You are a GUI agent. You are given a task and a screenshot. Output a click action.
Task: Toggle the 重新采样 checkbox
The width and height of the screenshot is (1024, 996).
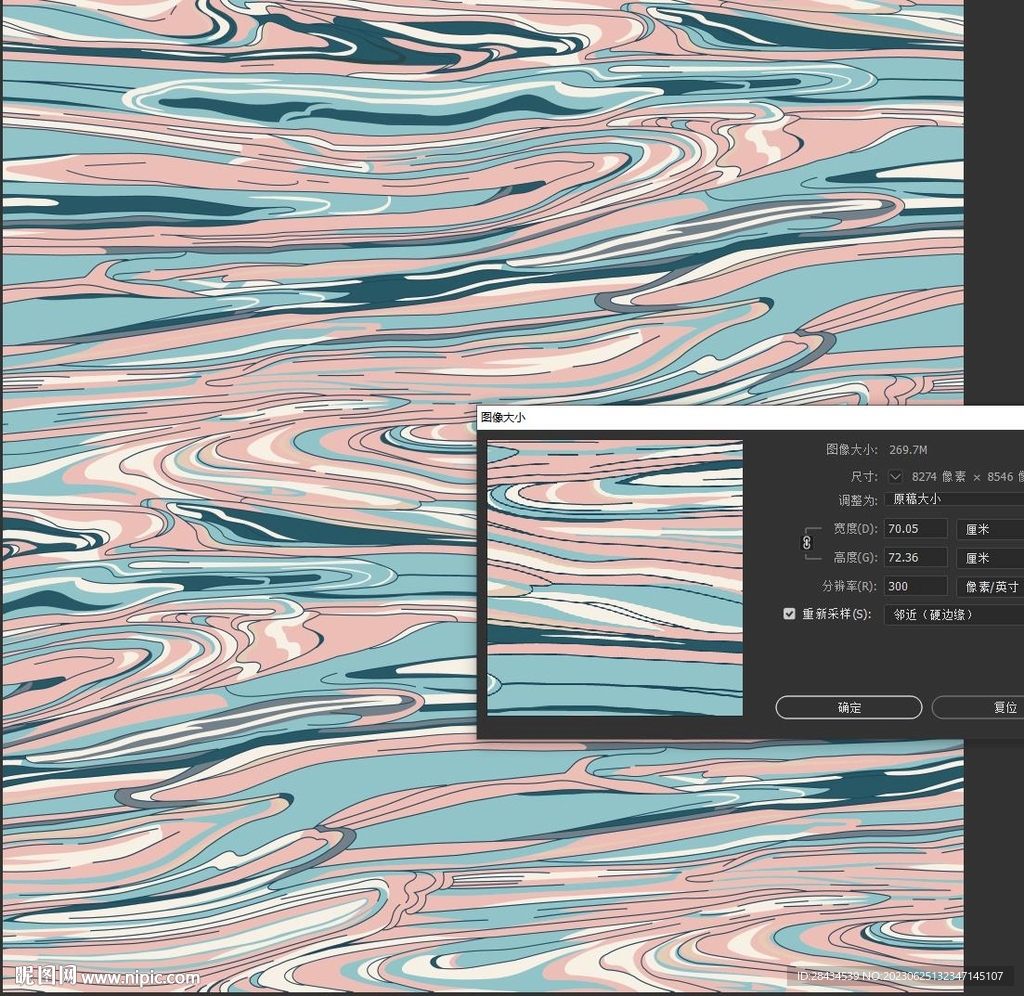point(789,614)
